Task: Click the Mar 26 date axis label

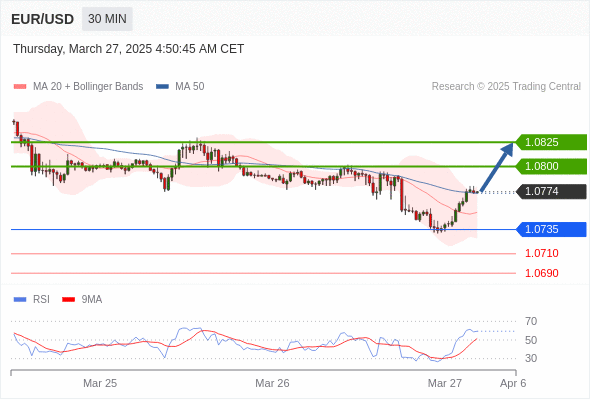Action: (x=272, y=383)
